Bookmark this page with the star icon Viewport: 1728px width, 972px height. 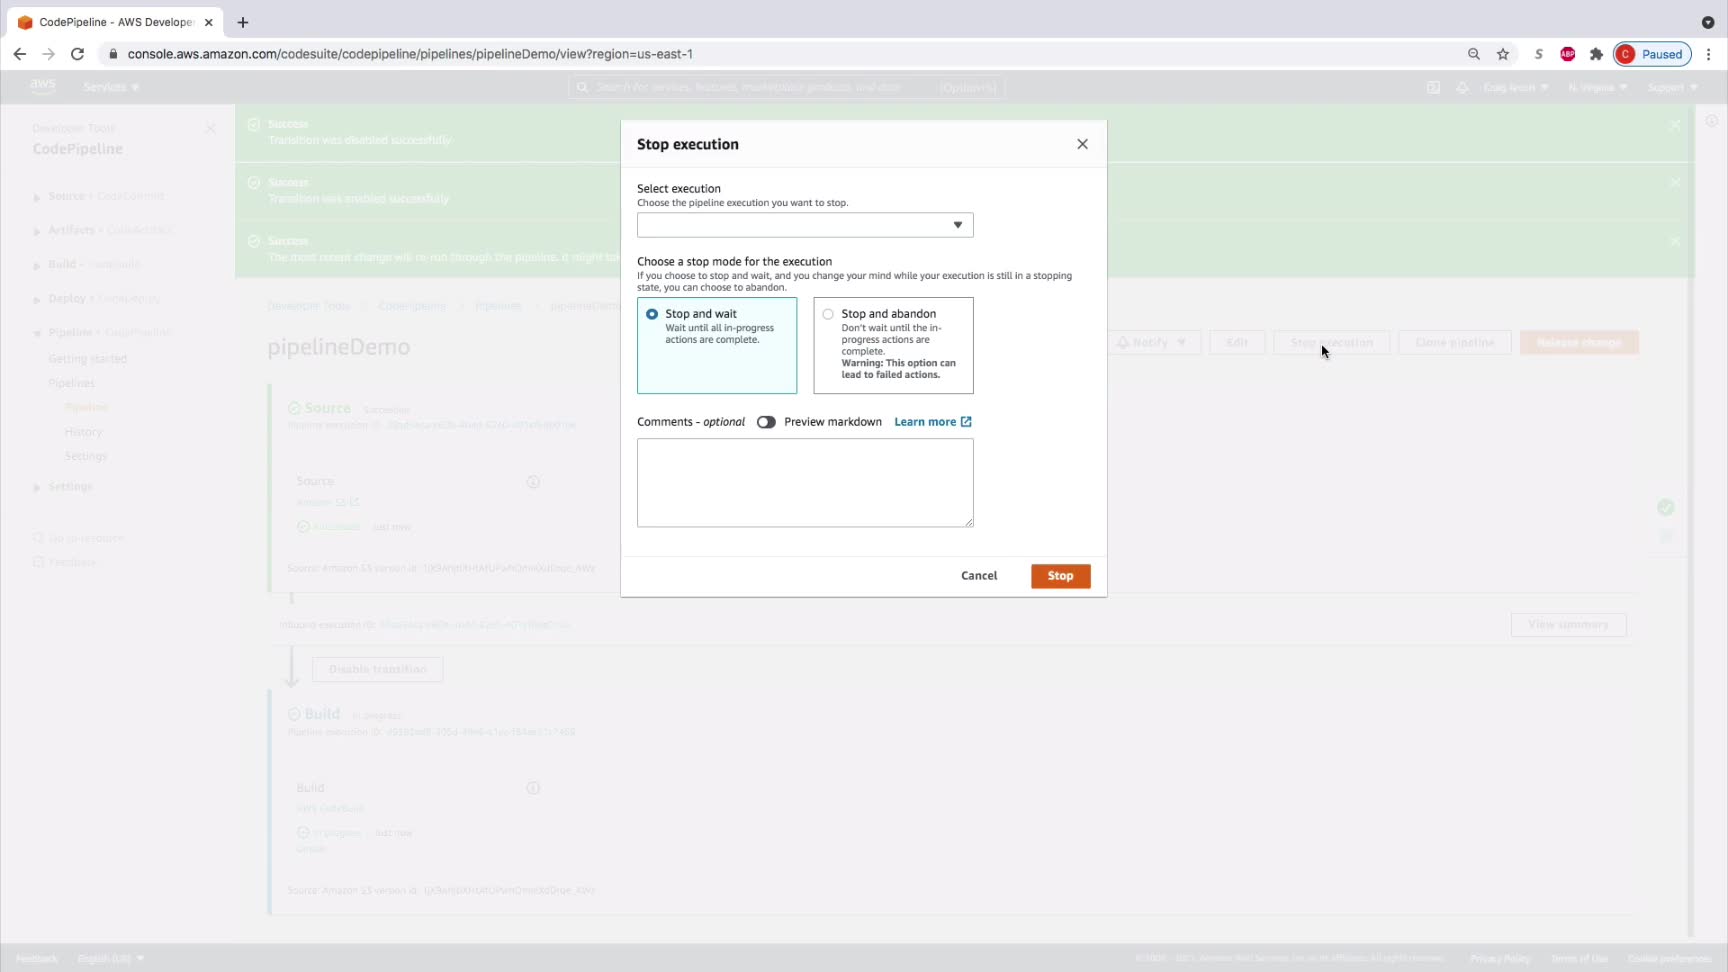pos(1503,54)
